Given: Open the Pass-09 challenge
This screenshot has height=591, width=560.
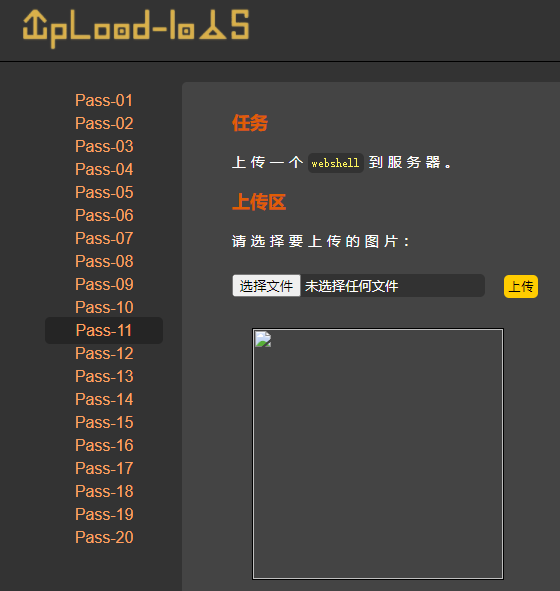Looking at the screenshot, I should (x=104, y=284).
